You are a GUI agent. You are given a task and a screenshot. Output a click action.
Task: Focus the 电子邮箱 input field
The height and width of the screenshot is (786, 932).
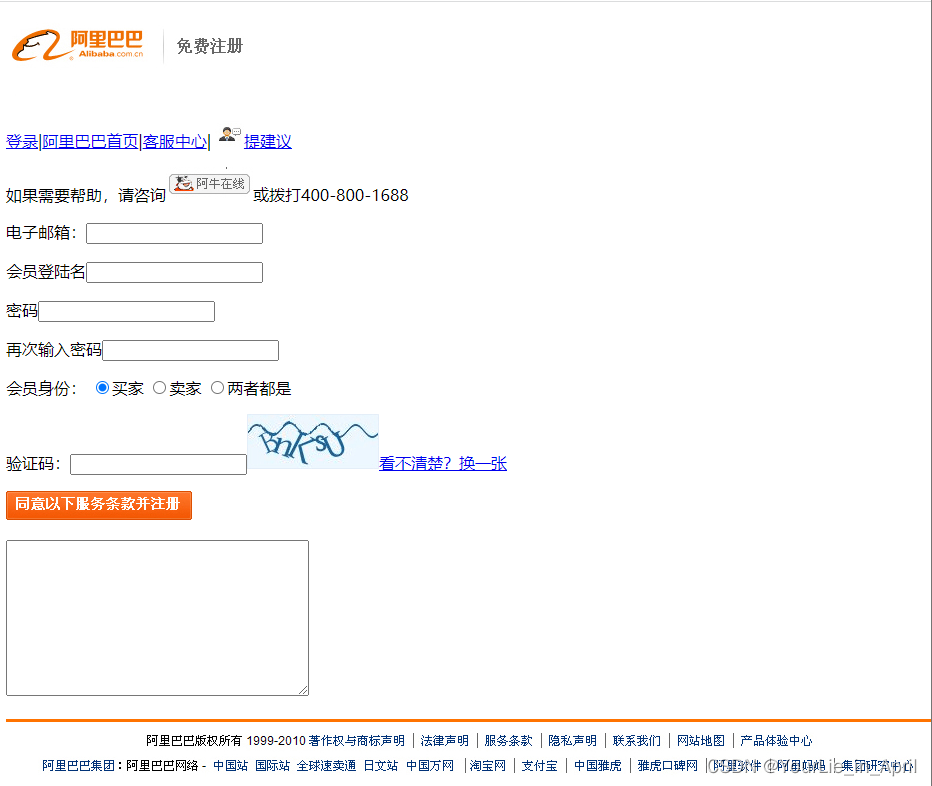point(174,233)
